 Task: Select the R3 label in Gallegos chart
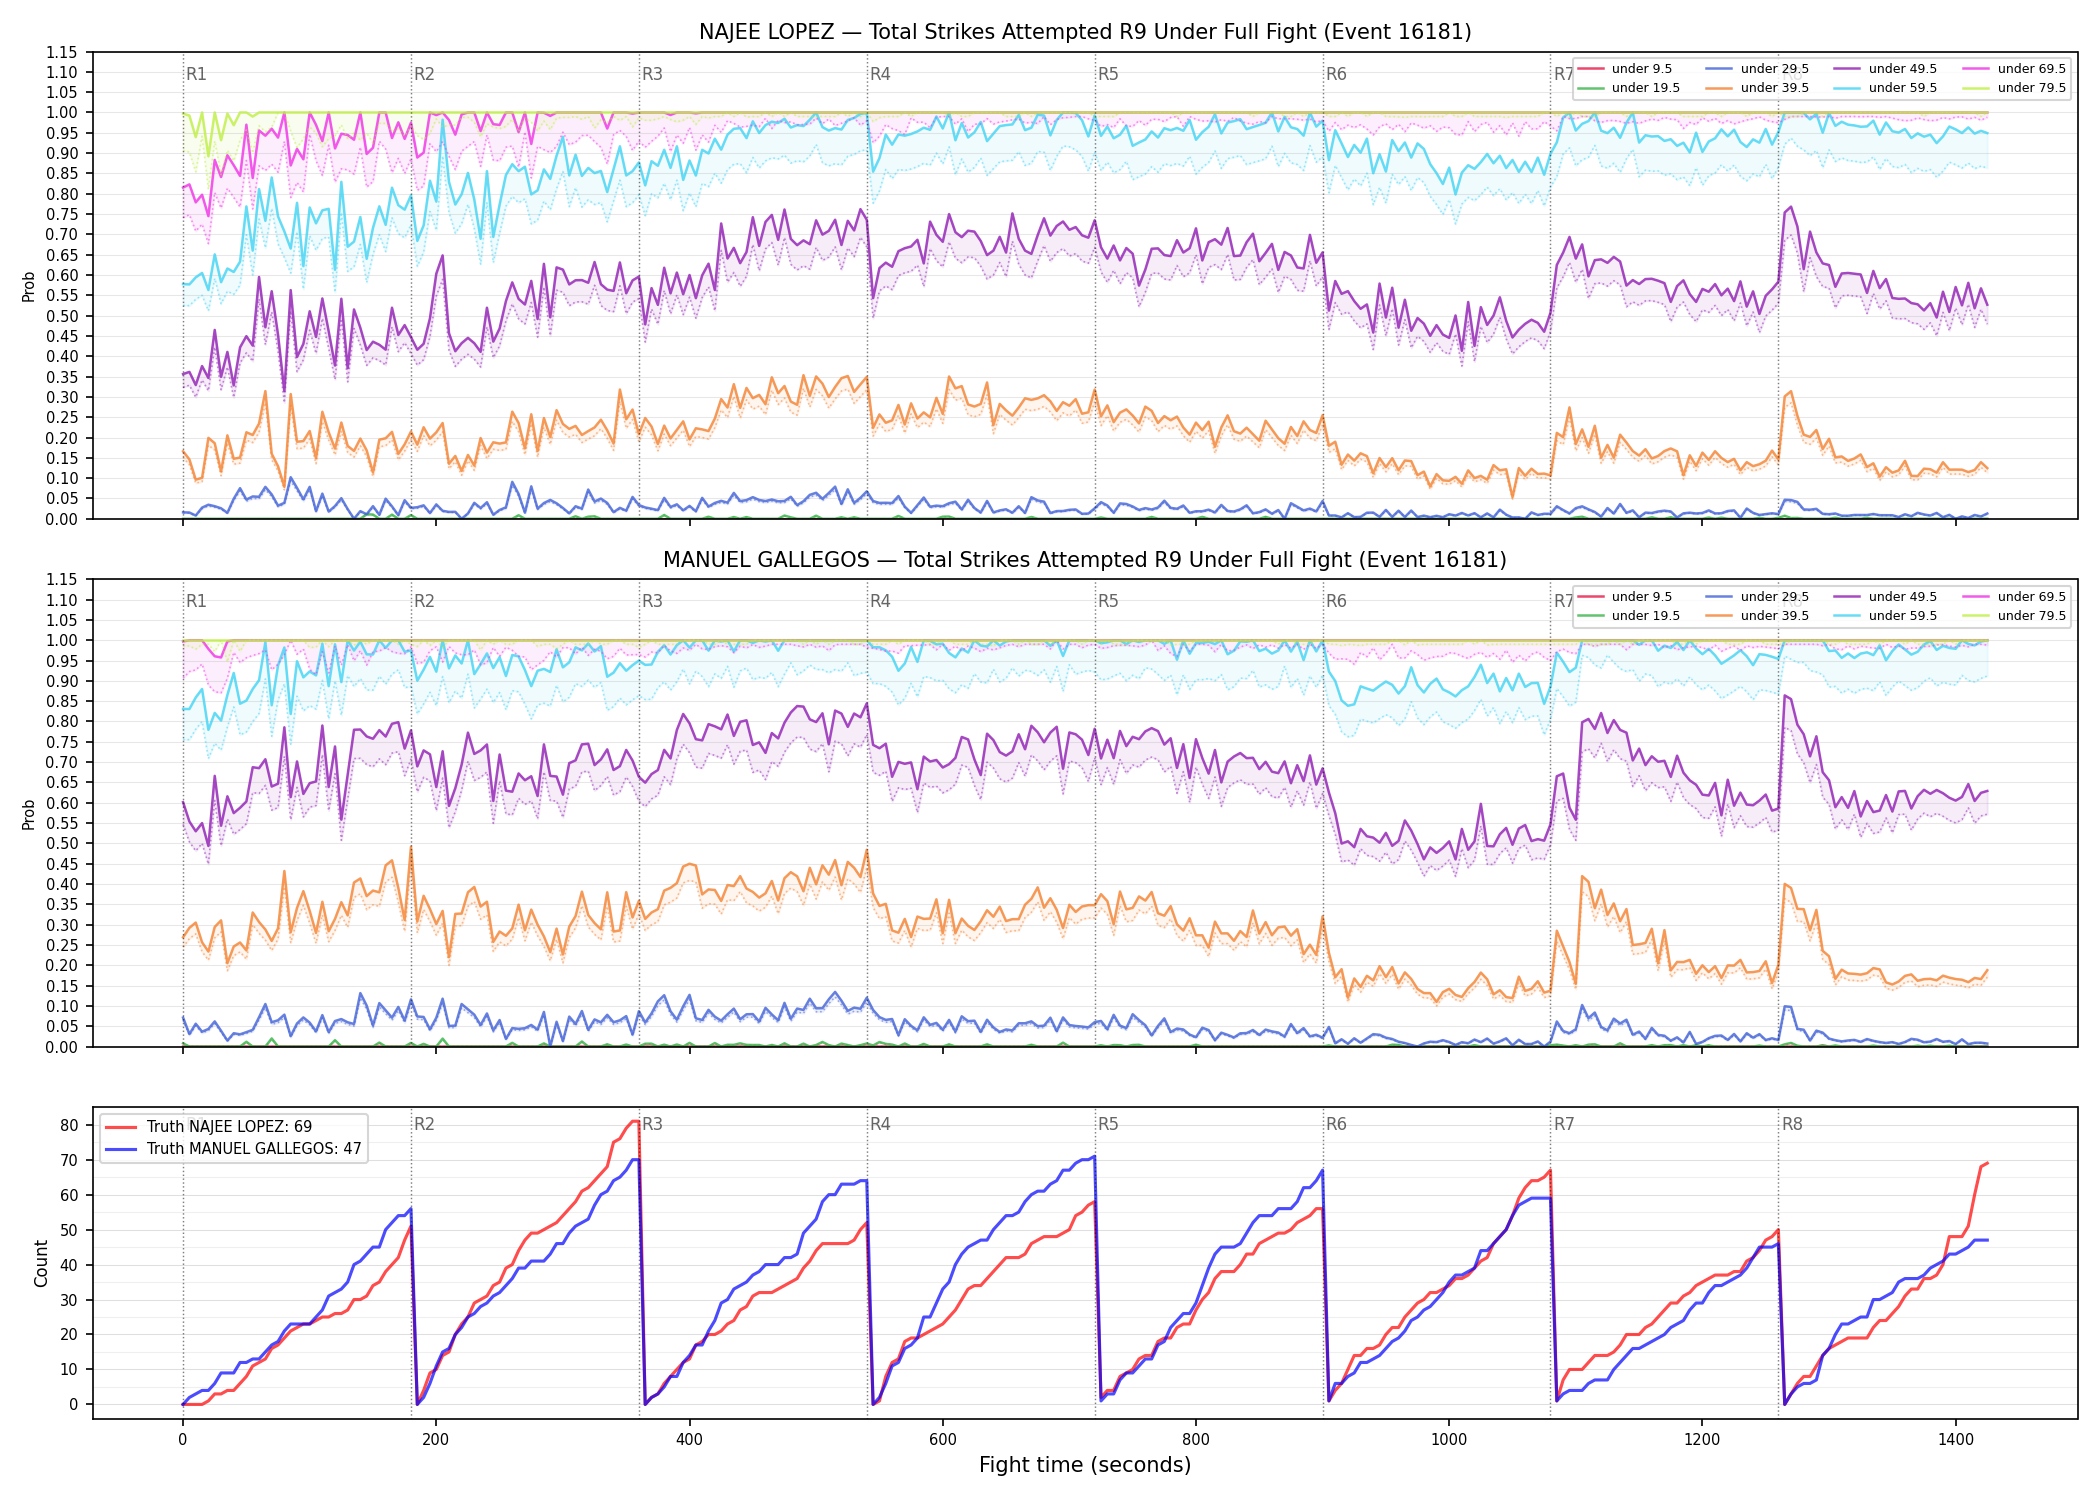[x=652, y=601]
